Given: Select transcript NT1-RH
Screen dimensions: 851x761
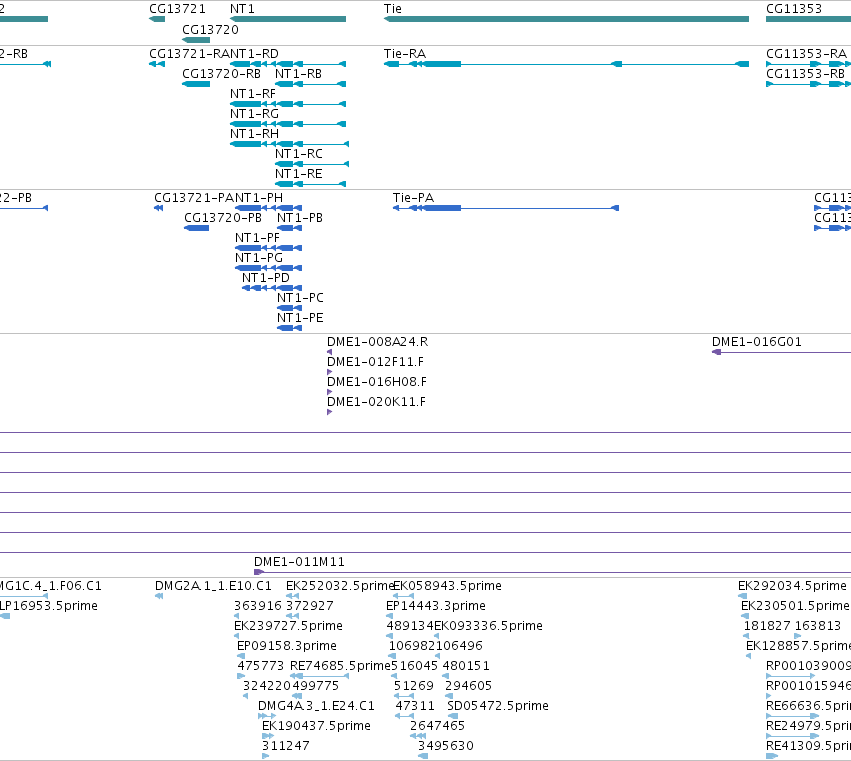Looking at the screenshot, I should coord(289,144).
